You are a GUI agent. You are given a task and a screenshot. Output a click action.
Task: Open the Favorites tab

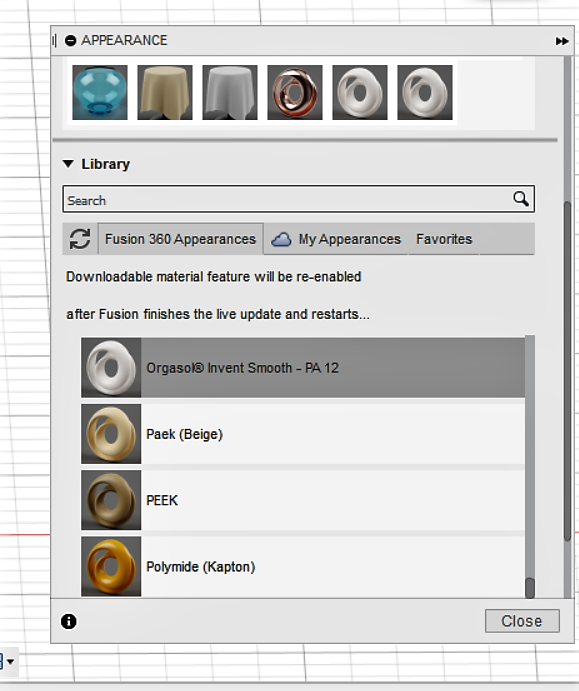[x=444, y=239]
